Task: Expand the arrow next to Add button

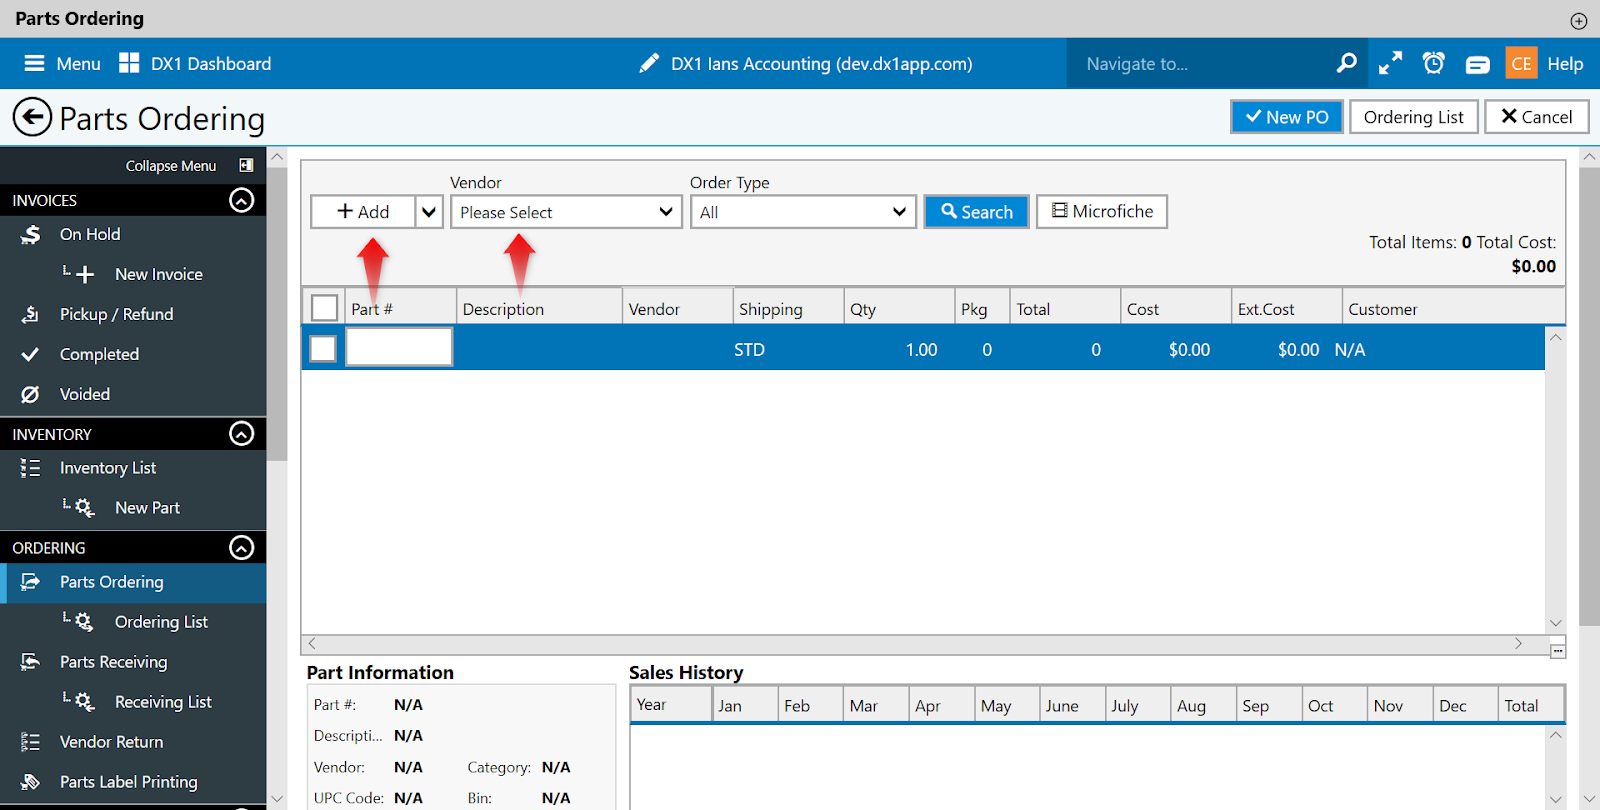Action: pos(429,212)
